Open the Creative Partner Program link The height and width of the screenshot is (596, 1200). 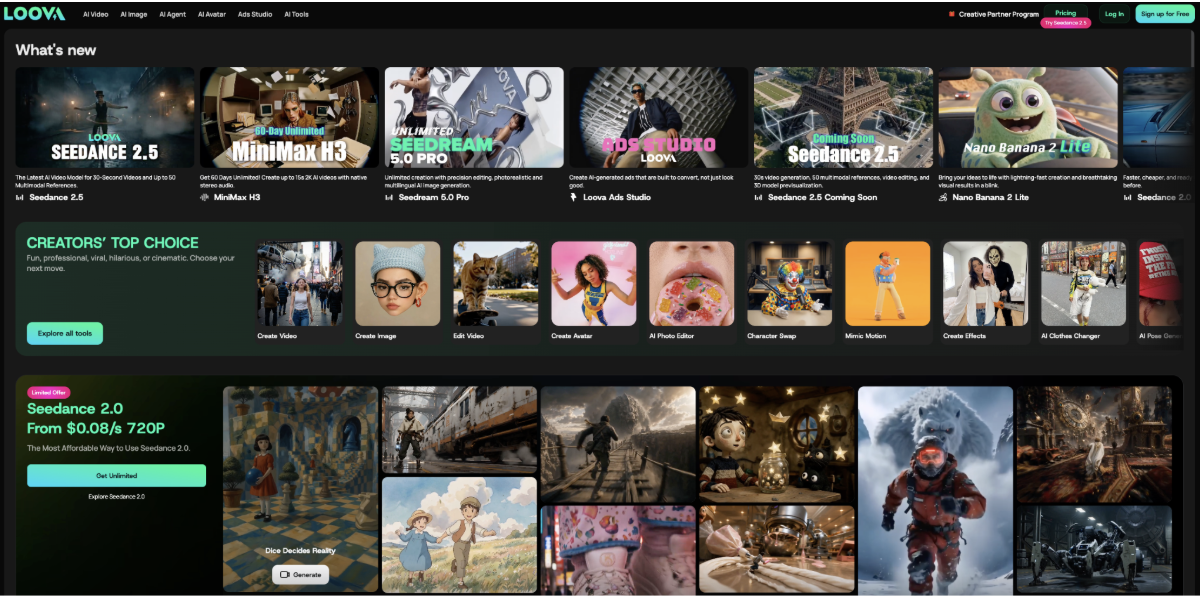pyautogui.click(x=998, y=14)
